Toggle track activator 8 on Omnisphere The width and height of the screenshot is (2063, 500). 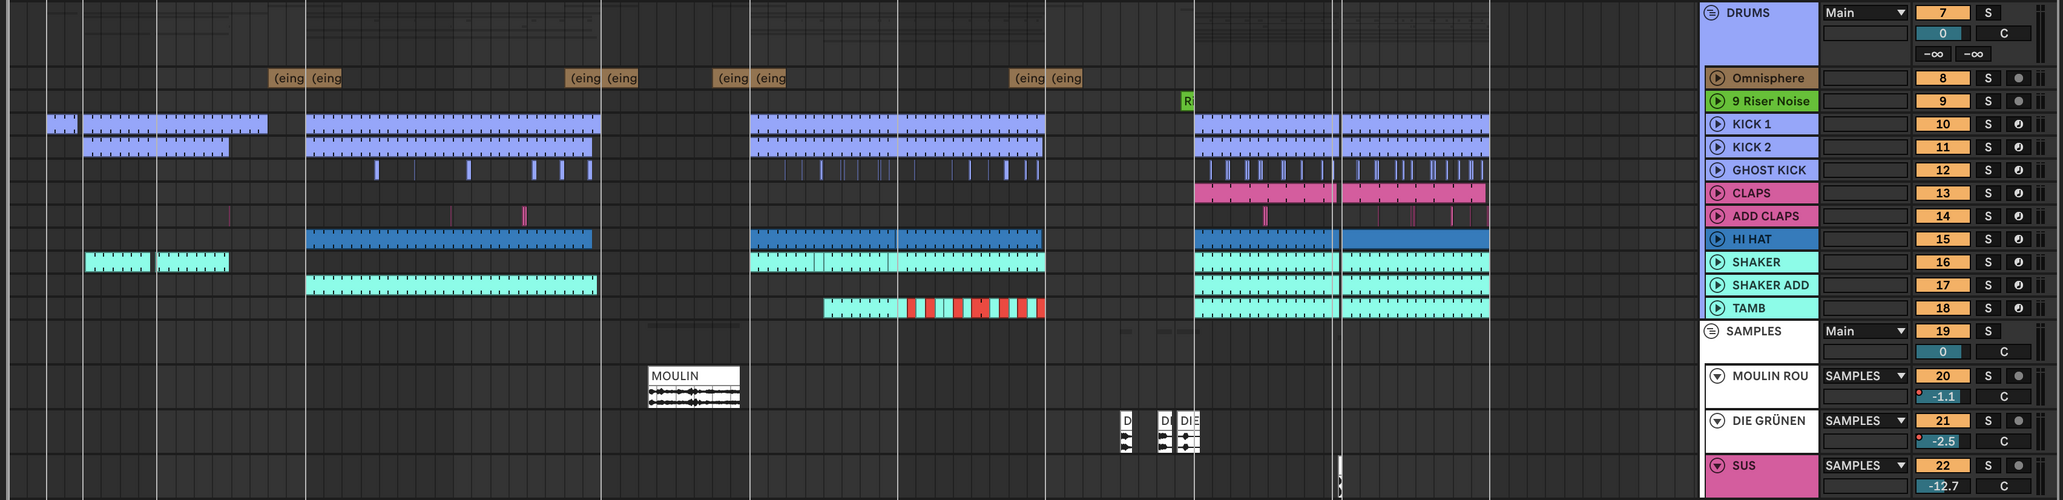point(1942,78)
